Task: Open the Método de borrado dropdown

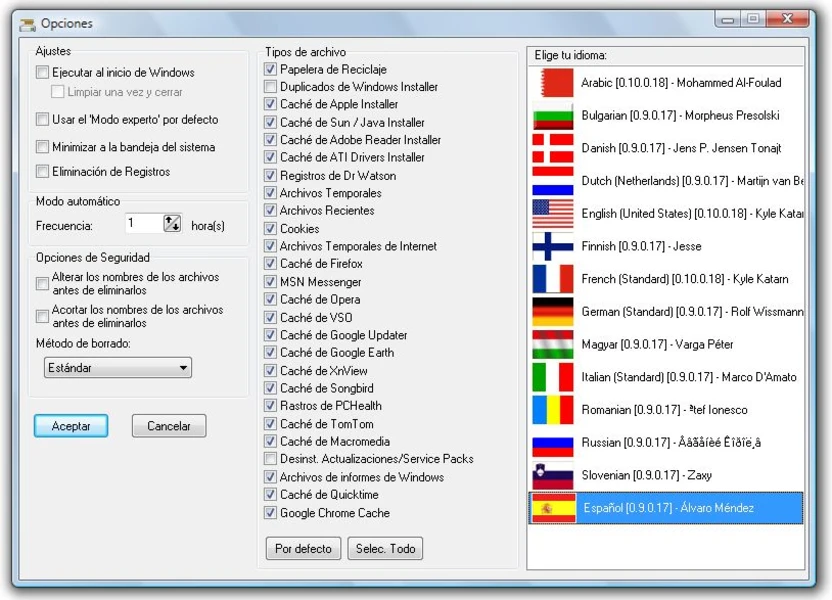Action: pyautogui.click(x=186, y=367)
